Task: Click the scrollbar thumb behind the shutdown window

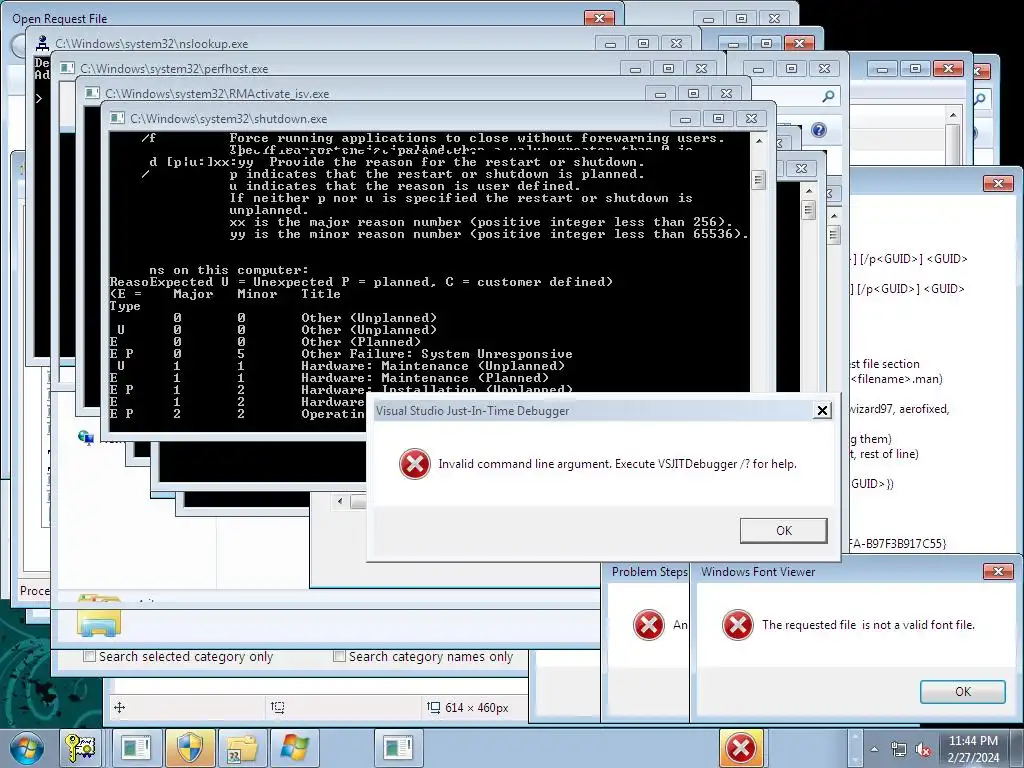Action: coord(808,210)
